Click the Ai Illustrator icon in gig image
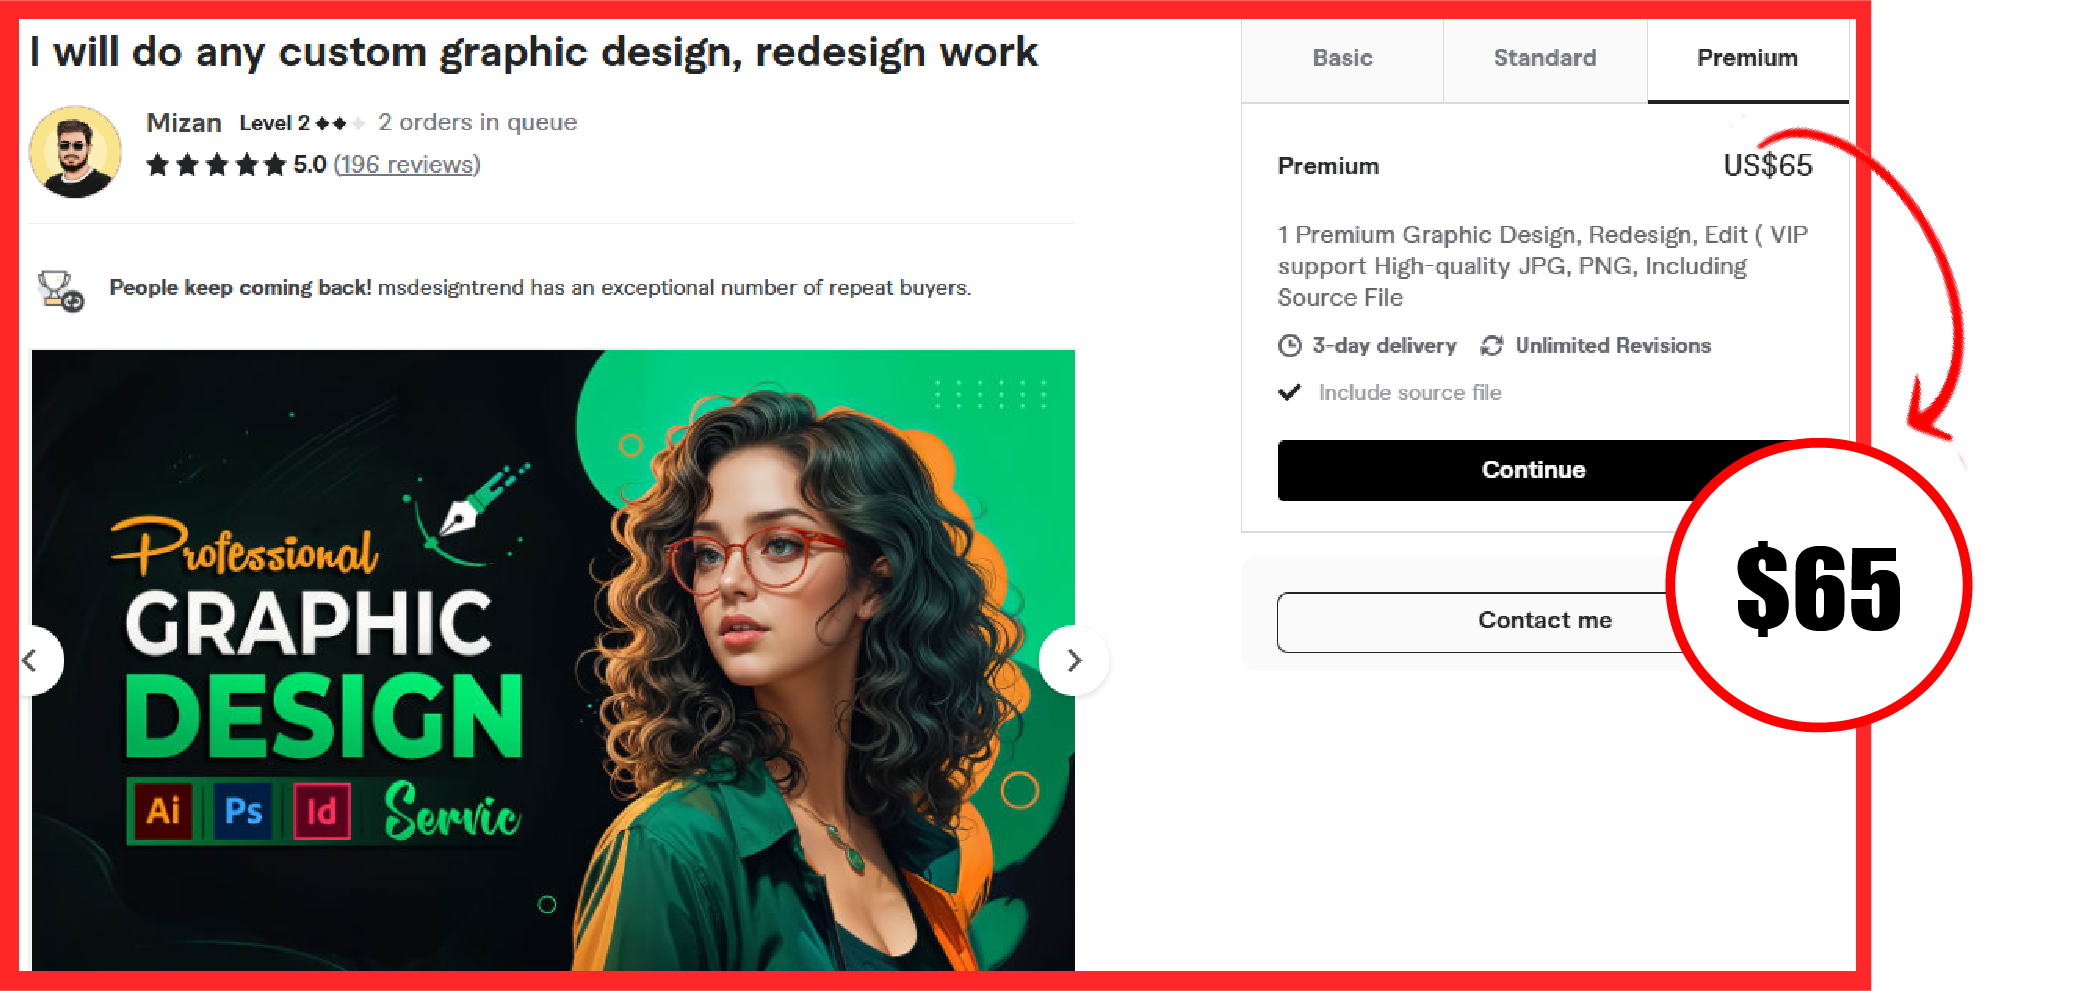Image resolution: width=2086 pixels, height=991 pixels. 163,810
